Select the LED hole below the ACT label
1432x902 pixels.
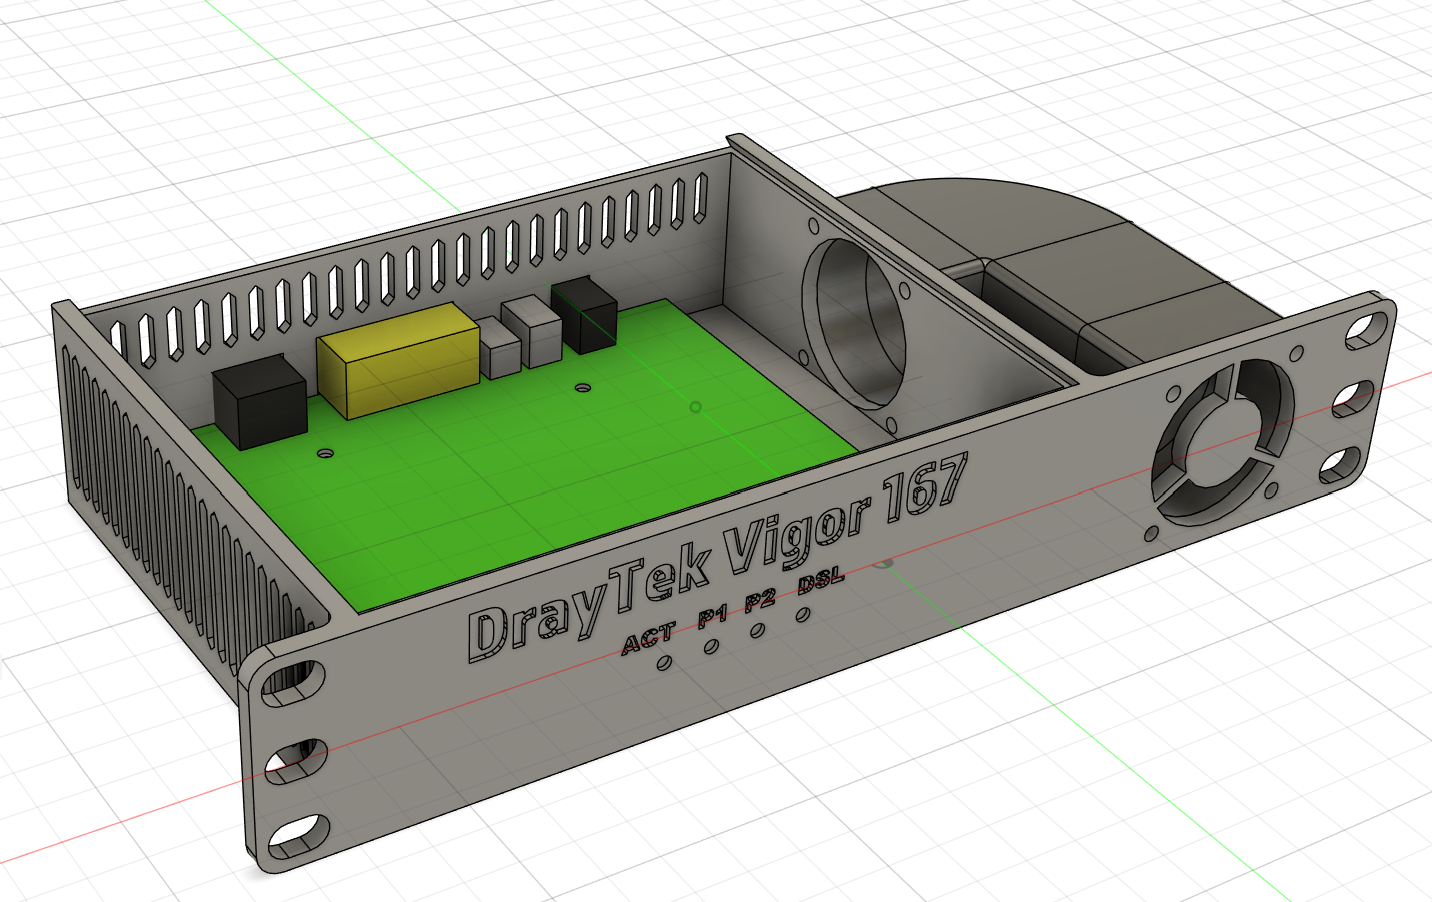(665, 662)
